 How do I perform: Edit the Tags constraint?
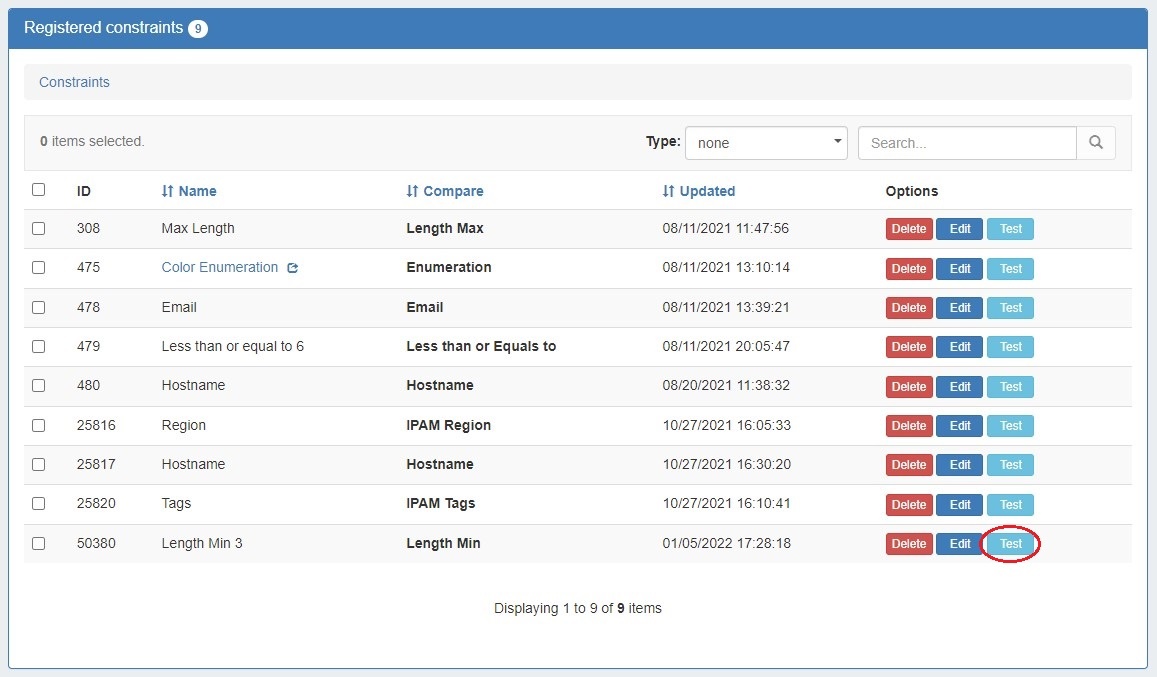tap(959, 505)
